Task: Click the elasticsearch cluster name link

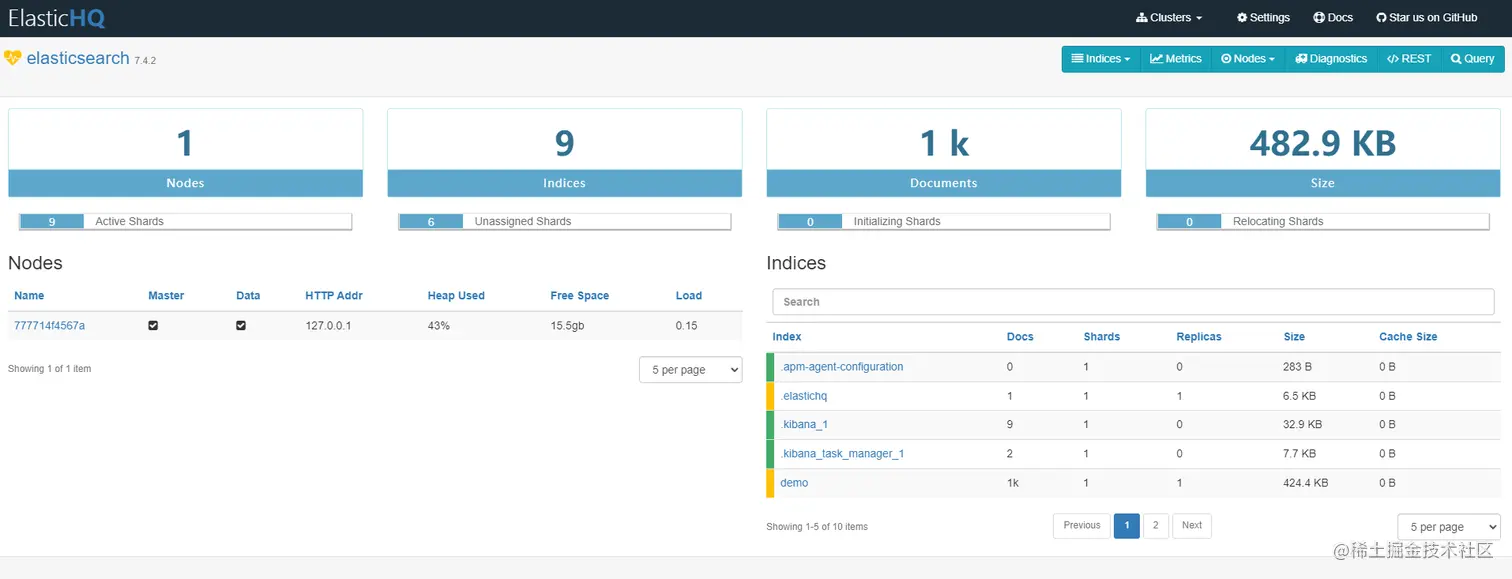Action: 78,58
